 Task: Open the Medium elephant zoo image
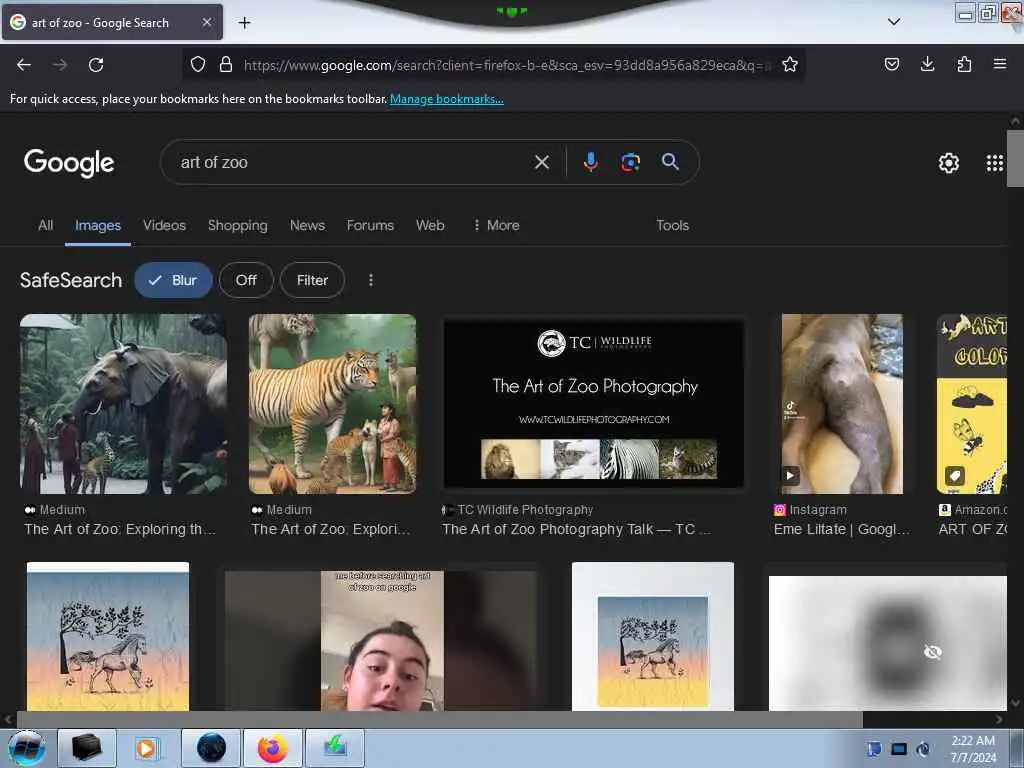123,404
